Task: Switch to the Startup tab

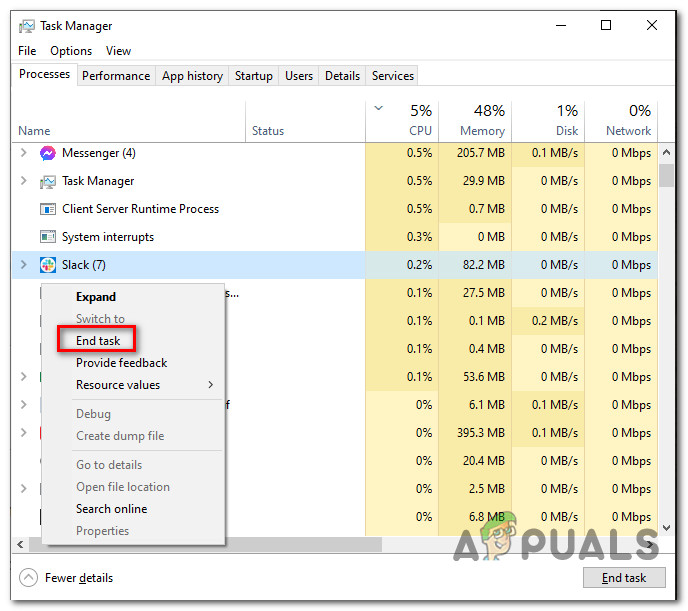Action: click(x=254, y=76)
